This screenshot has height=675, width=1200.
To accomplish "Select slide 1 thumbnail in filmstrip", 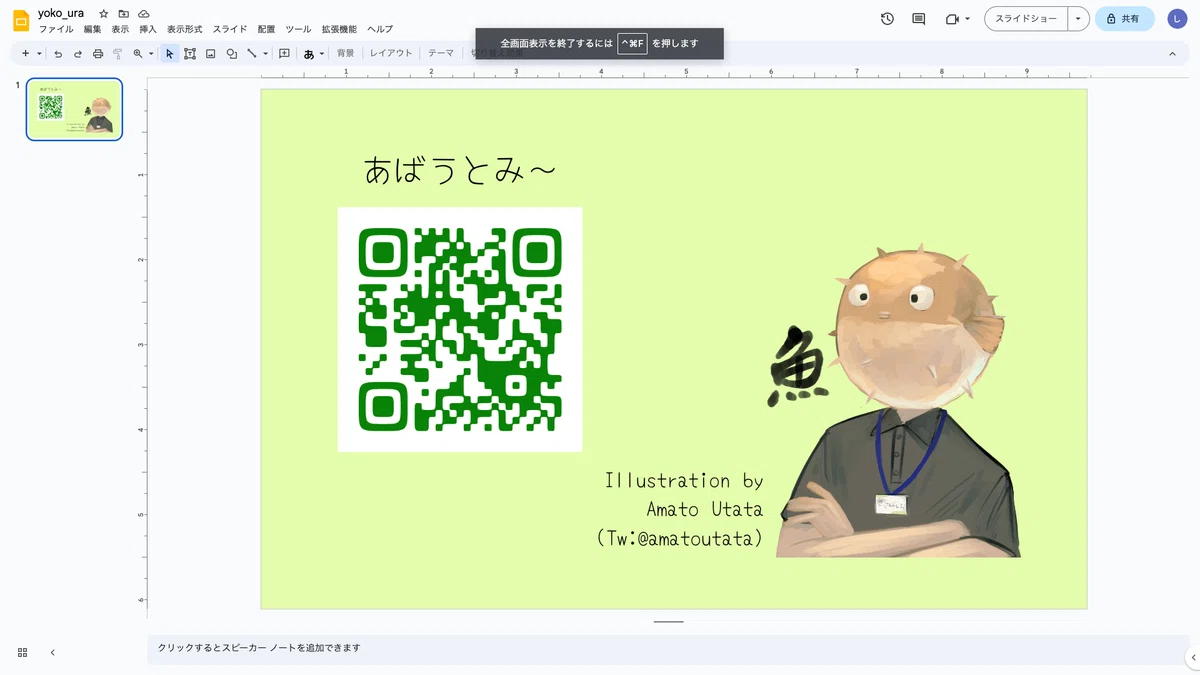I will [74, 109].
